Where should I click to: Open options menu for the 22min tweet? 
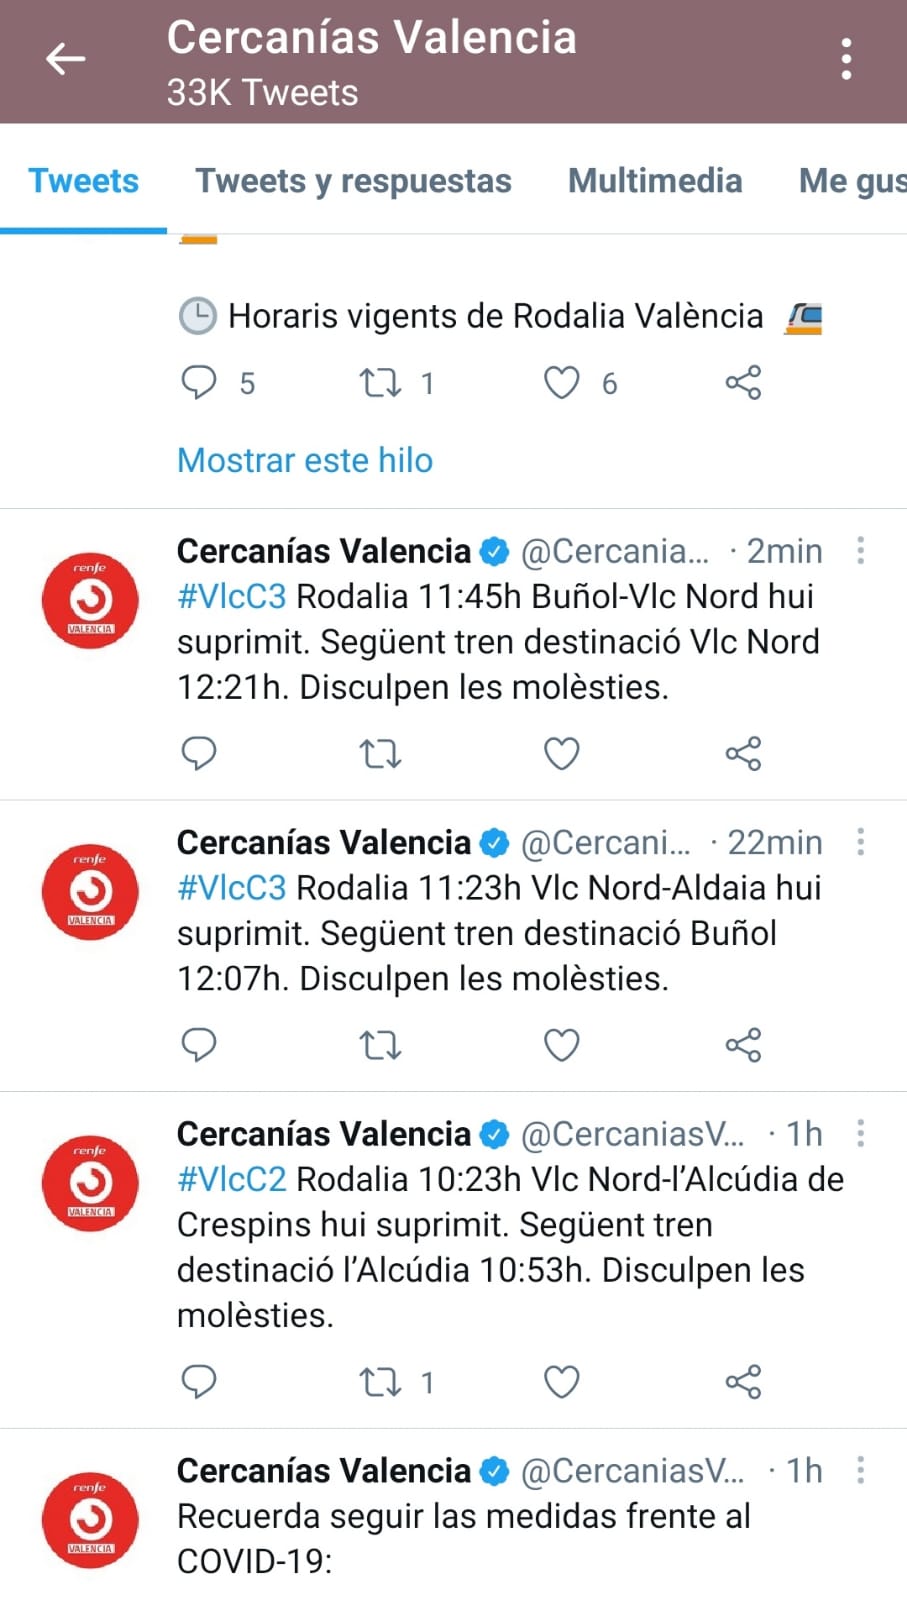click(860, 842)
